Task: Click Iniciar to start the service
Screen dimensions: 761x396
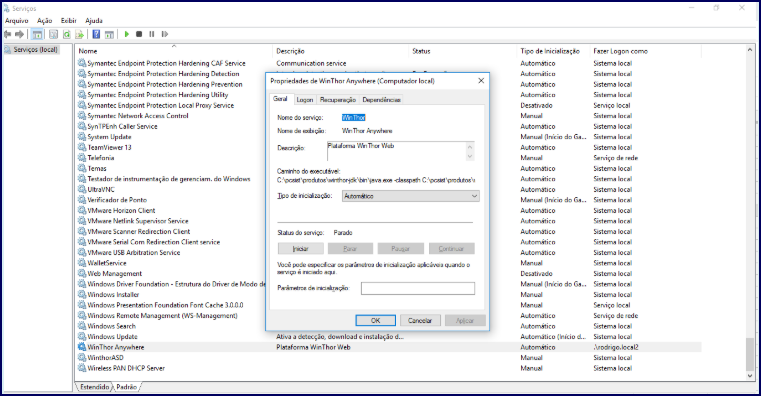Action: (300, 248)
